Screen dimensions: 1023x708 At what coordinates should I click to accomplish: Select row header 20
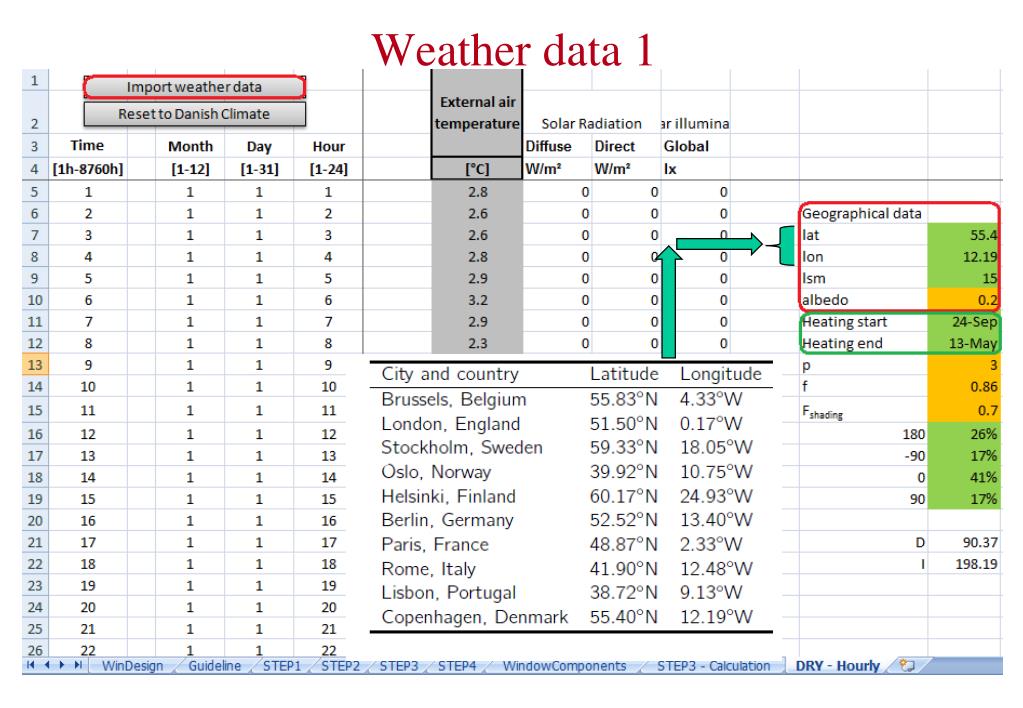pyautogui.click(x=35, y=521)
